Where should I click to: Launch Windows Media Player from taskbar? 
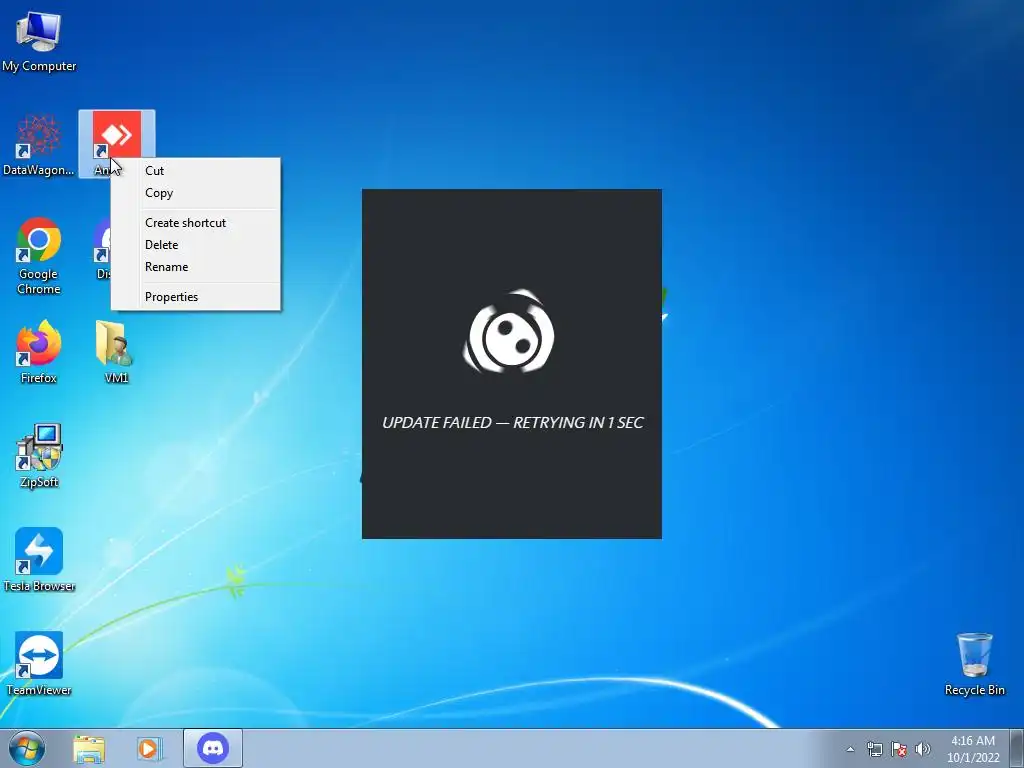[x=149, y=749]
